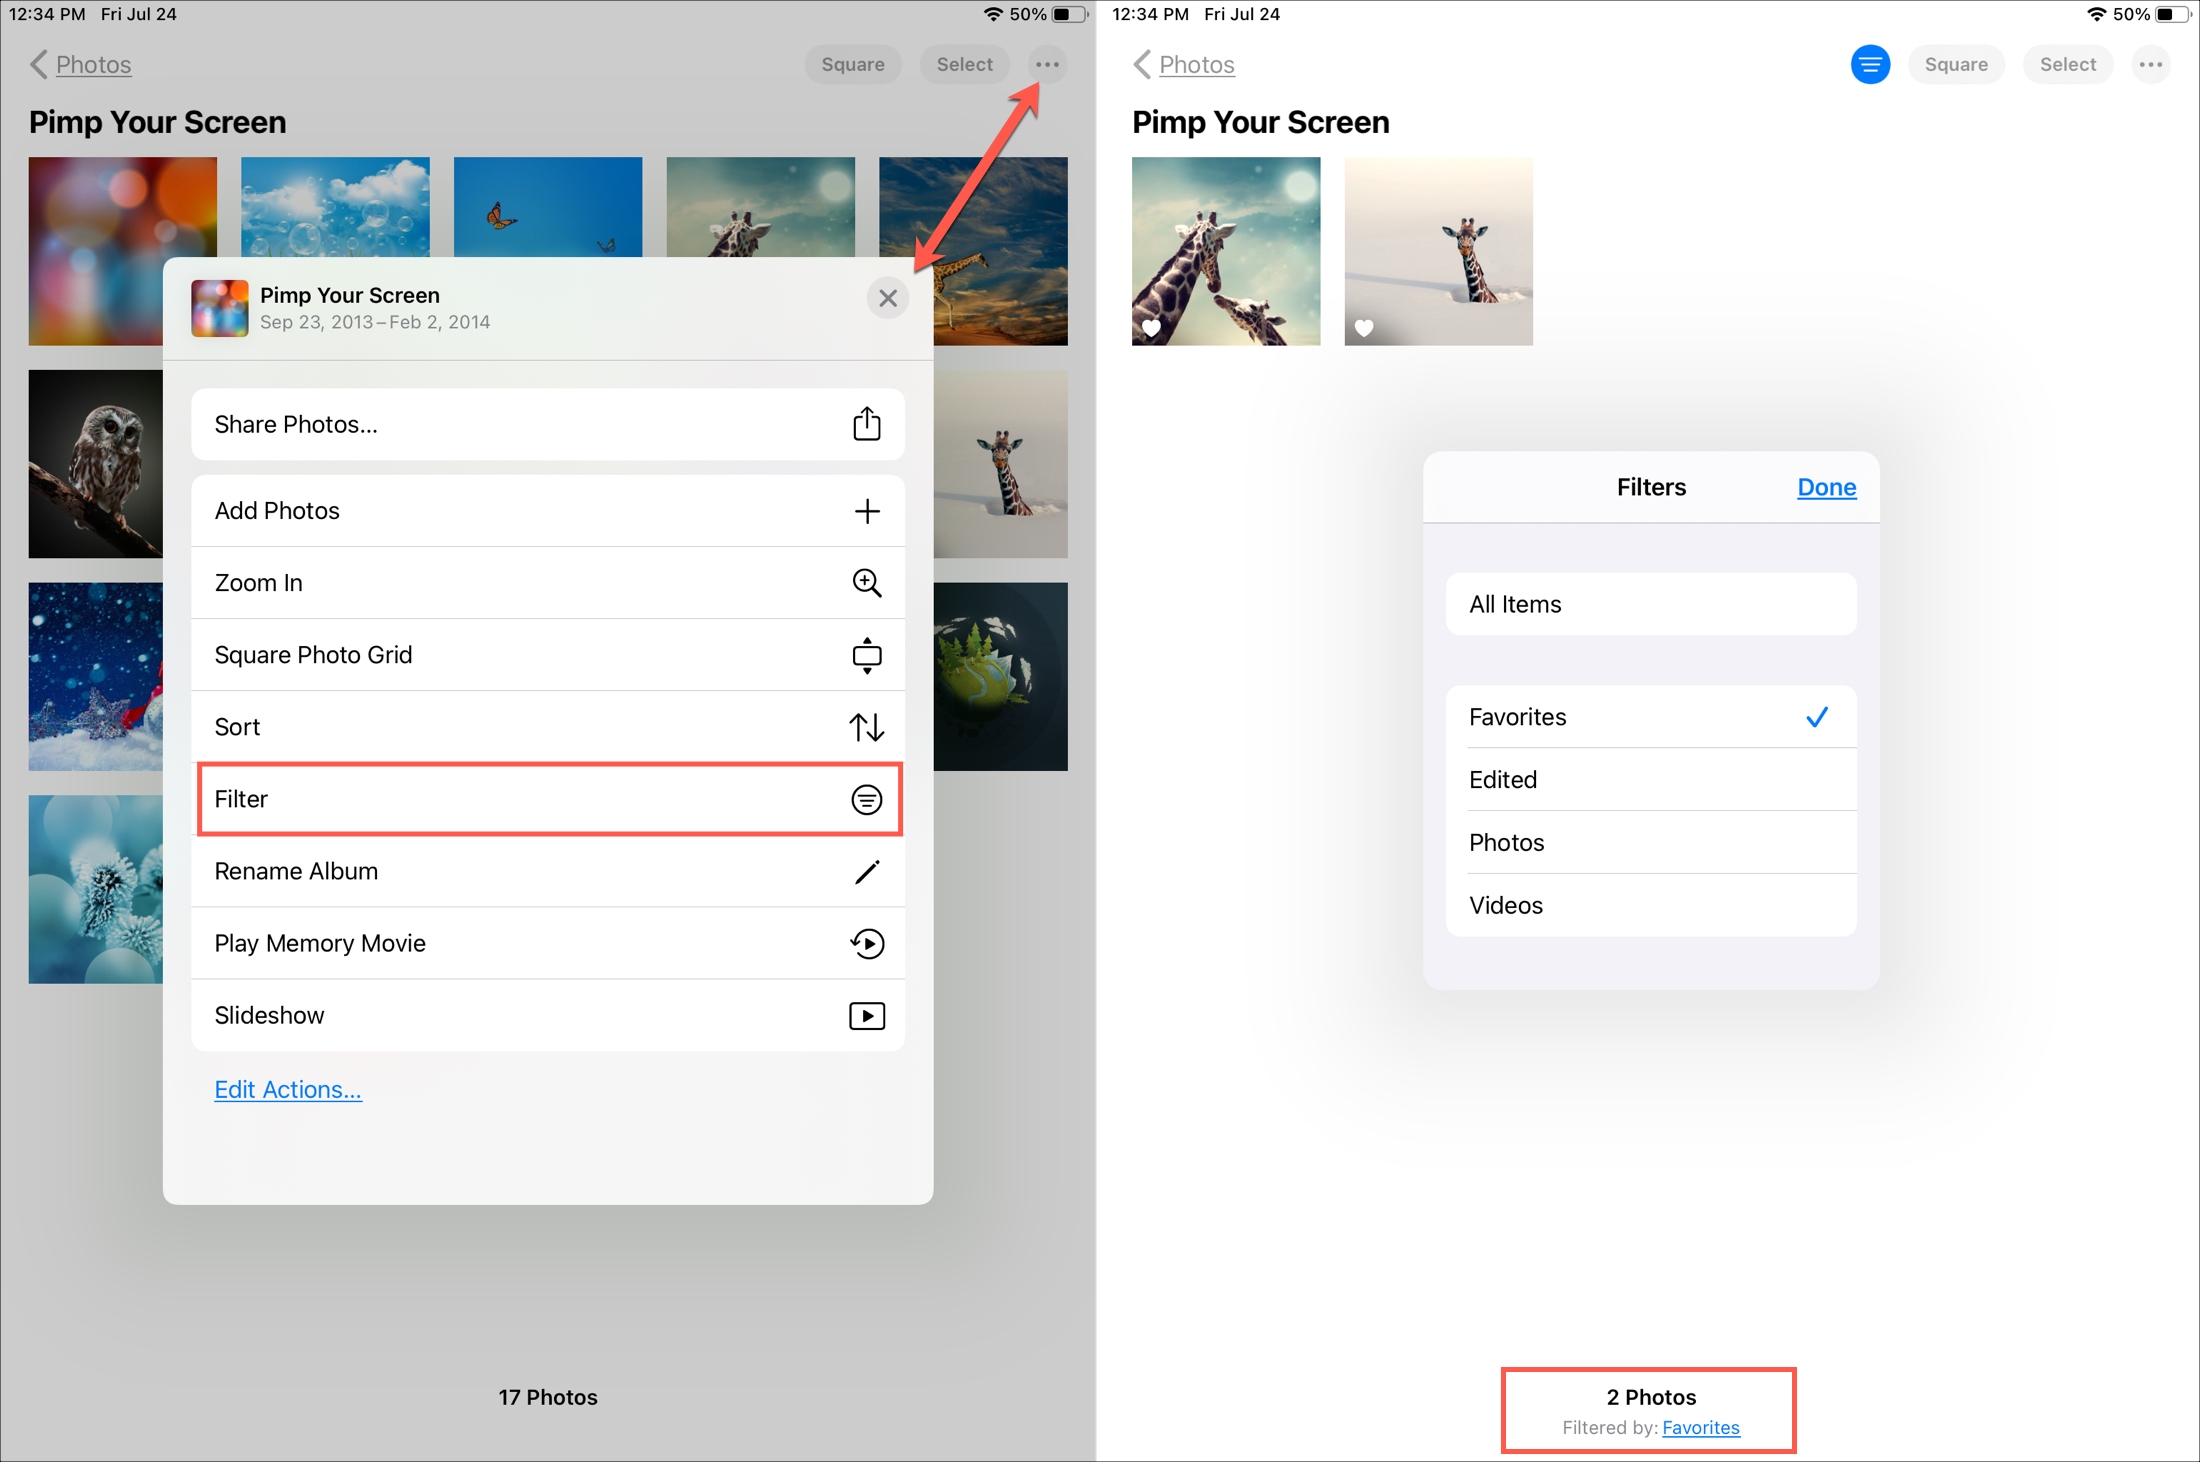The width and height of the screenshot is (2200, 1462).
Task: Open the ellipsis More options menu
Action: click(x=1047, y=64)
